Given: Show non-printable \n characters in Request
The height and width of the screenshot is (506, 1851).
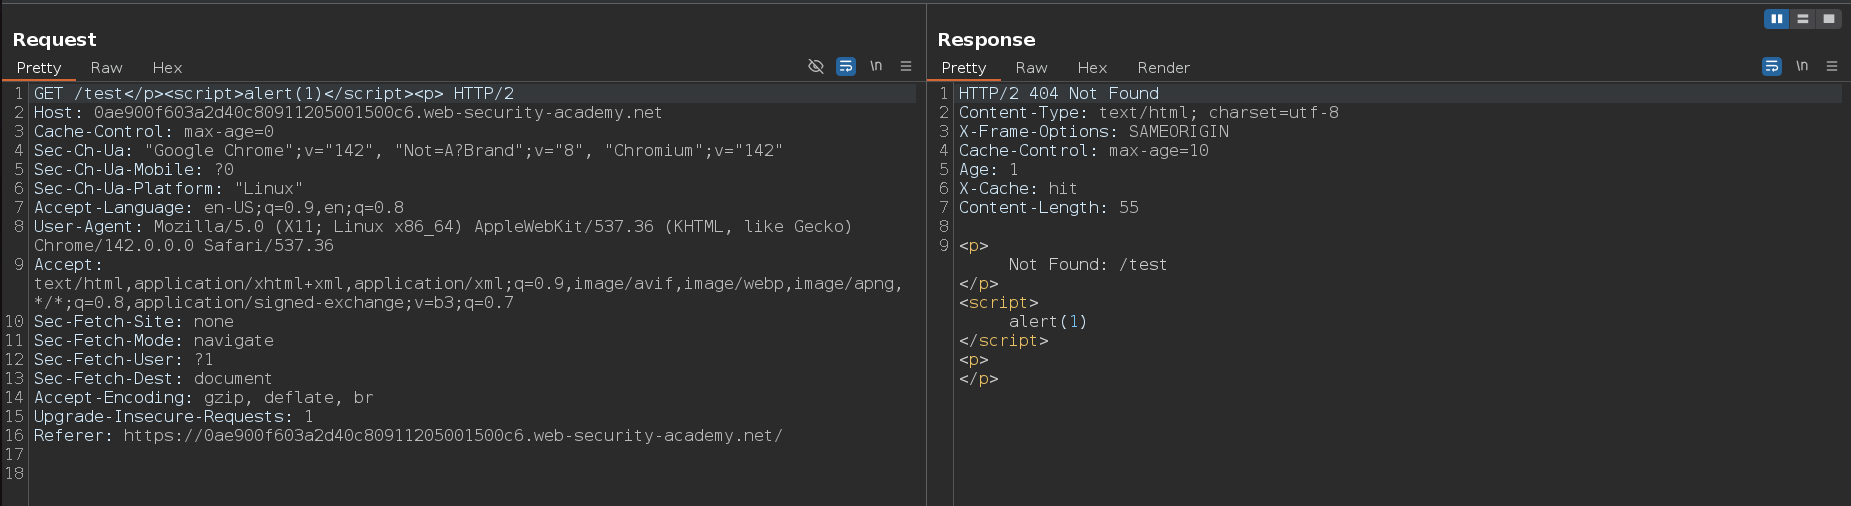Looking at the screenshot, I should (x=876, y=67).
